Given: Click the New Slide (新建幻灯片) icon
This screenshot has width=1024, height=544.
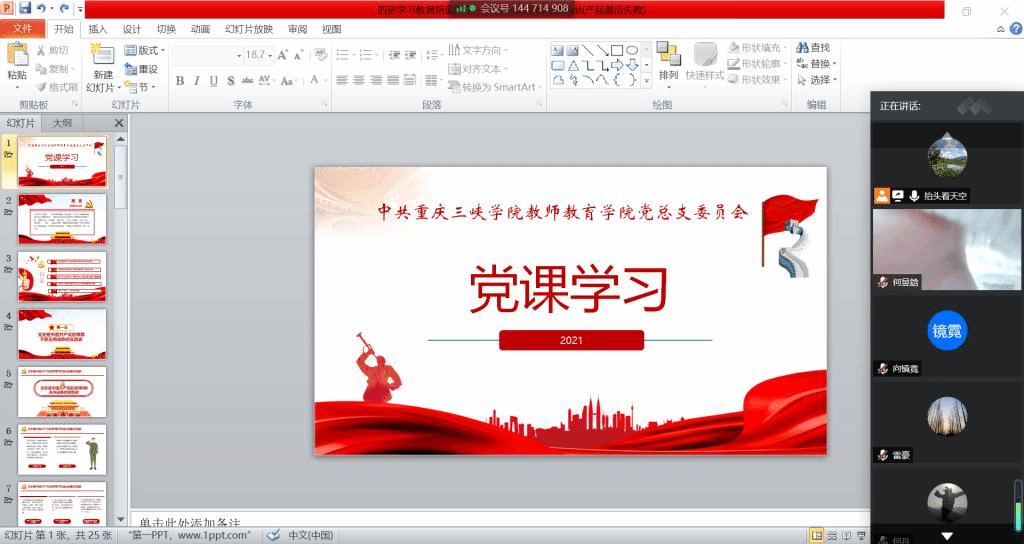Looking at the screenshot, I should [102, 59].
